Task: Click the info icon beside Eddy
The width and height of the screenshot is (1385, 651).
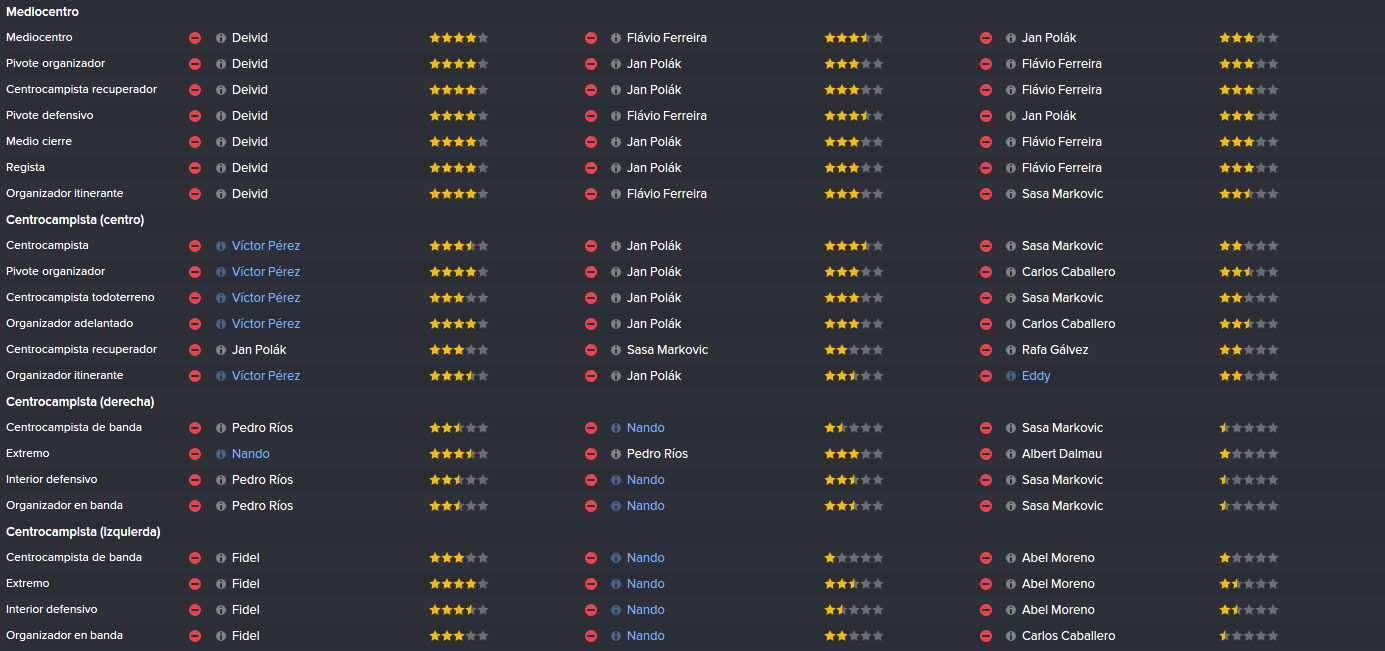Action: (x=1011, y=376)
